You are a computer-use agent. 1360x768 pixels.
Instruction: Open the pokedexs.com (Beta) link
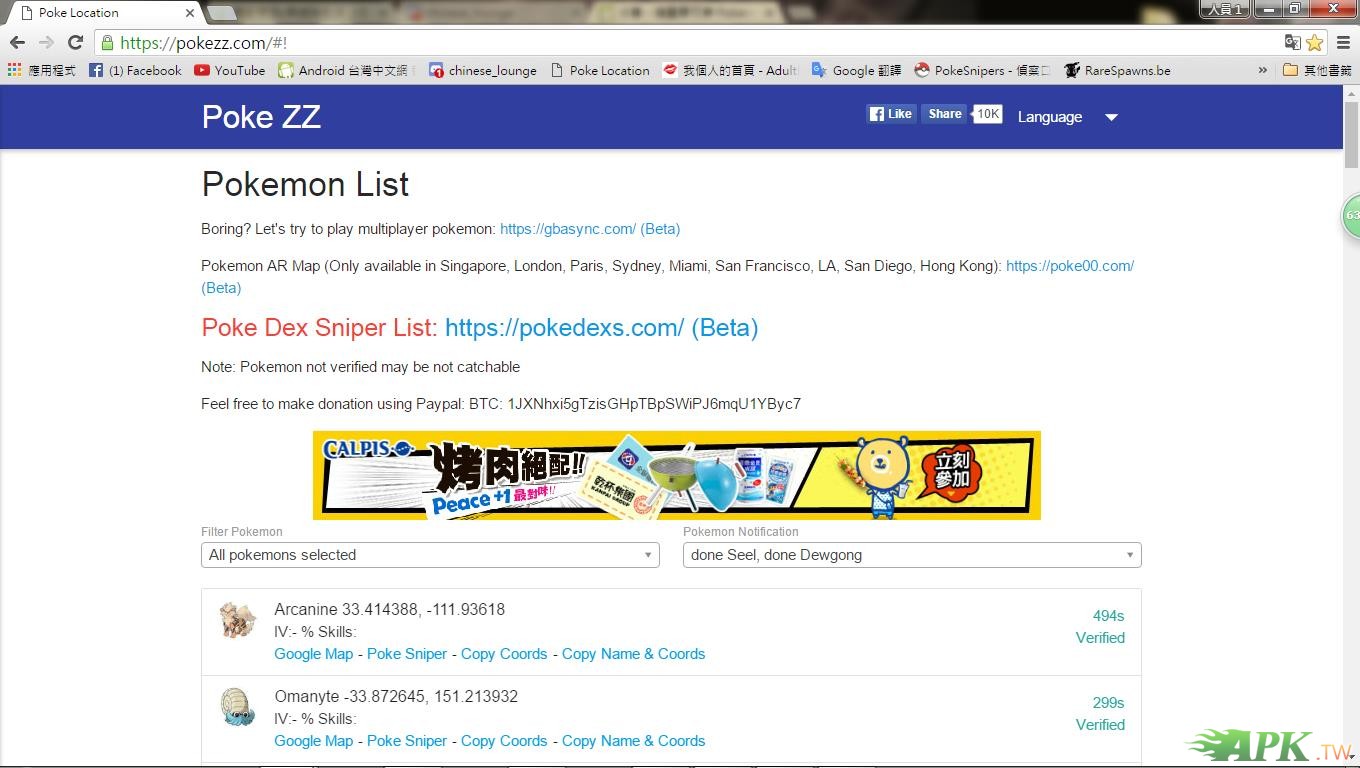[602, 328]
